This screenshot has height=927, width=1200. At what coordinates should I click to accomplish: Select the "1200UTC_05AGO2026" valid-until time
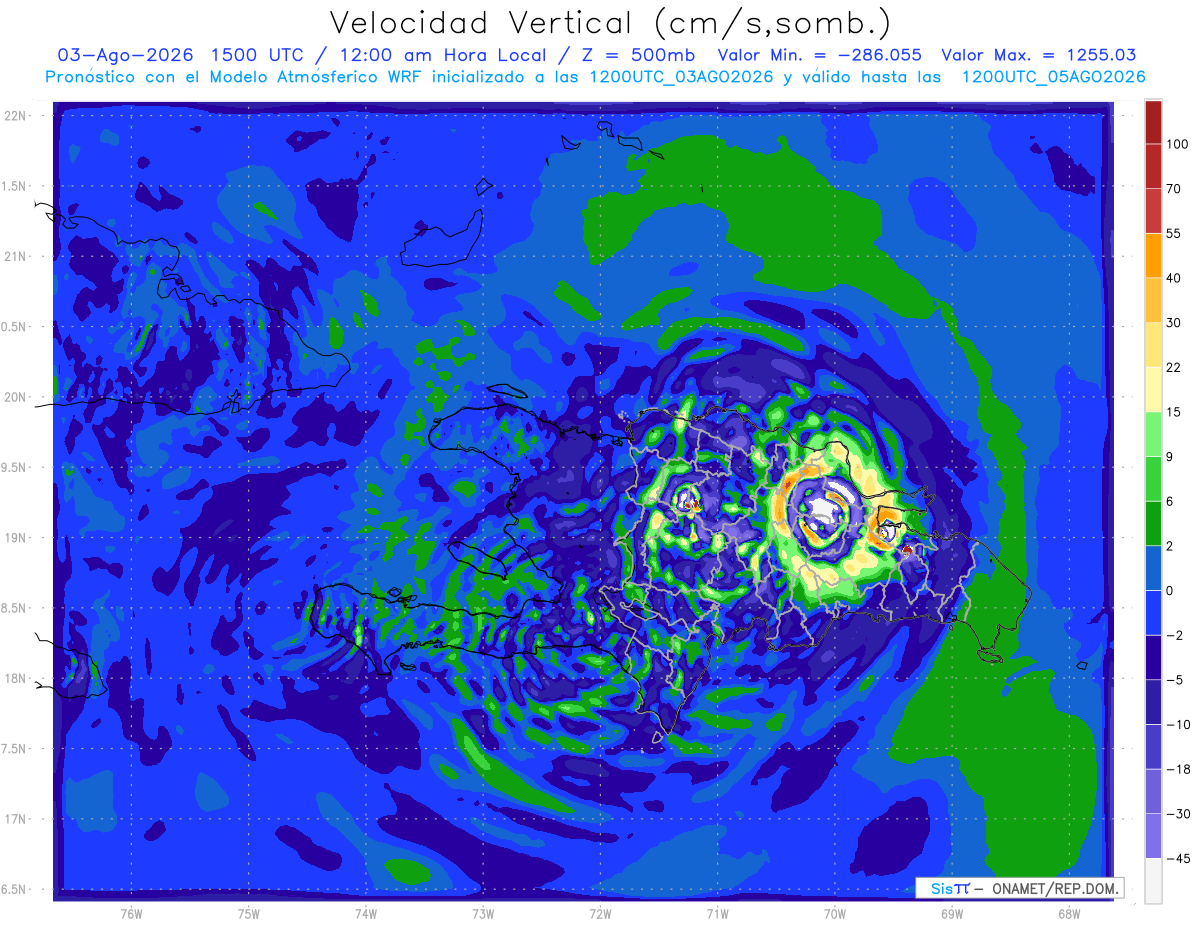[x=1053, y=77]
